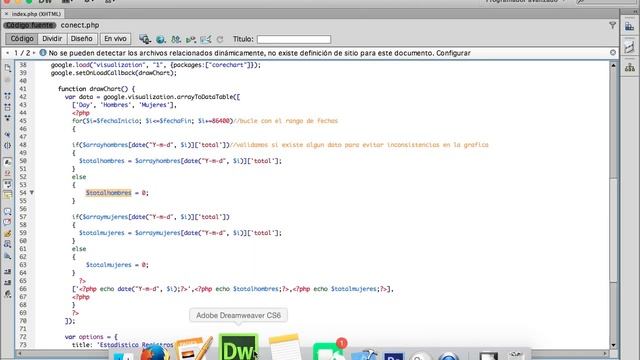Screen dimensions: 640x360
Task: Select Código fuente related file
Action: click(29, 25)
